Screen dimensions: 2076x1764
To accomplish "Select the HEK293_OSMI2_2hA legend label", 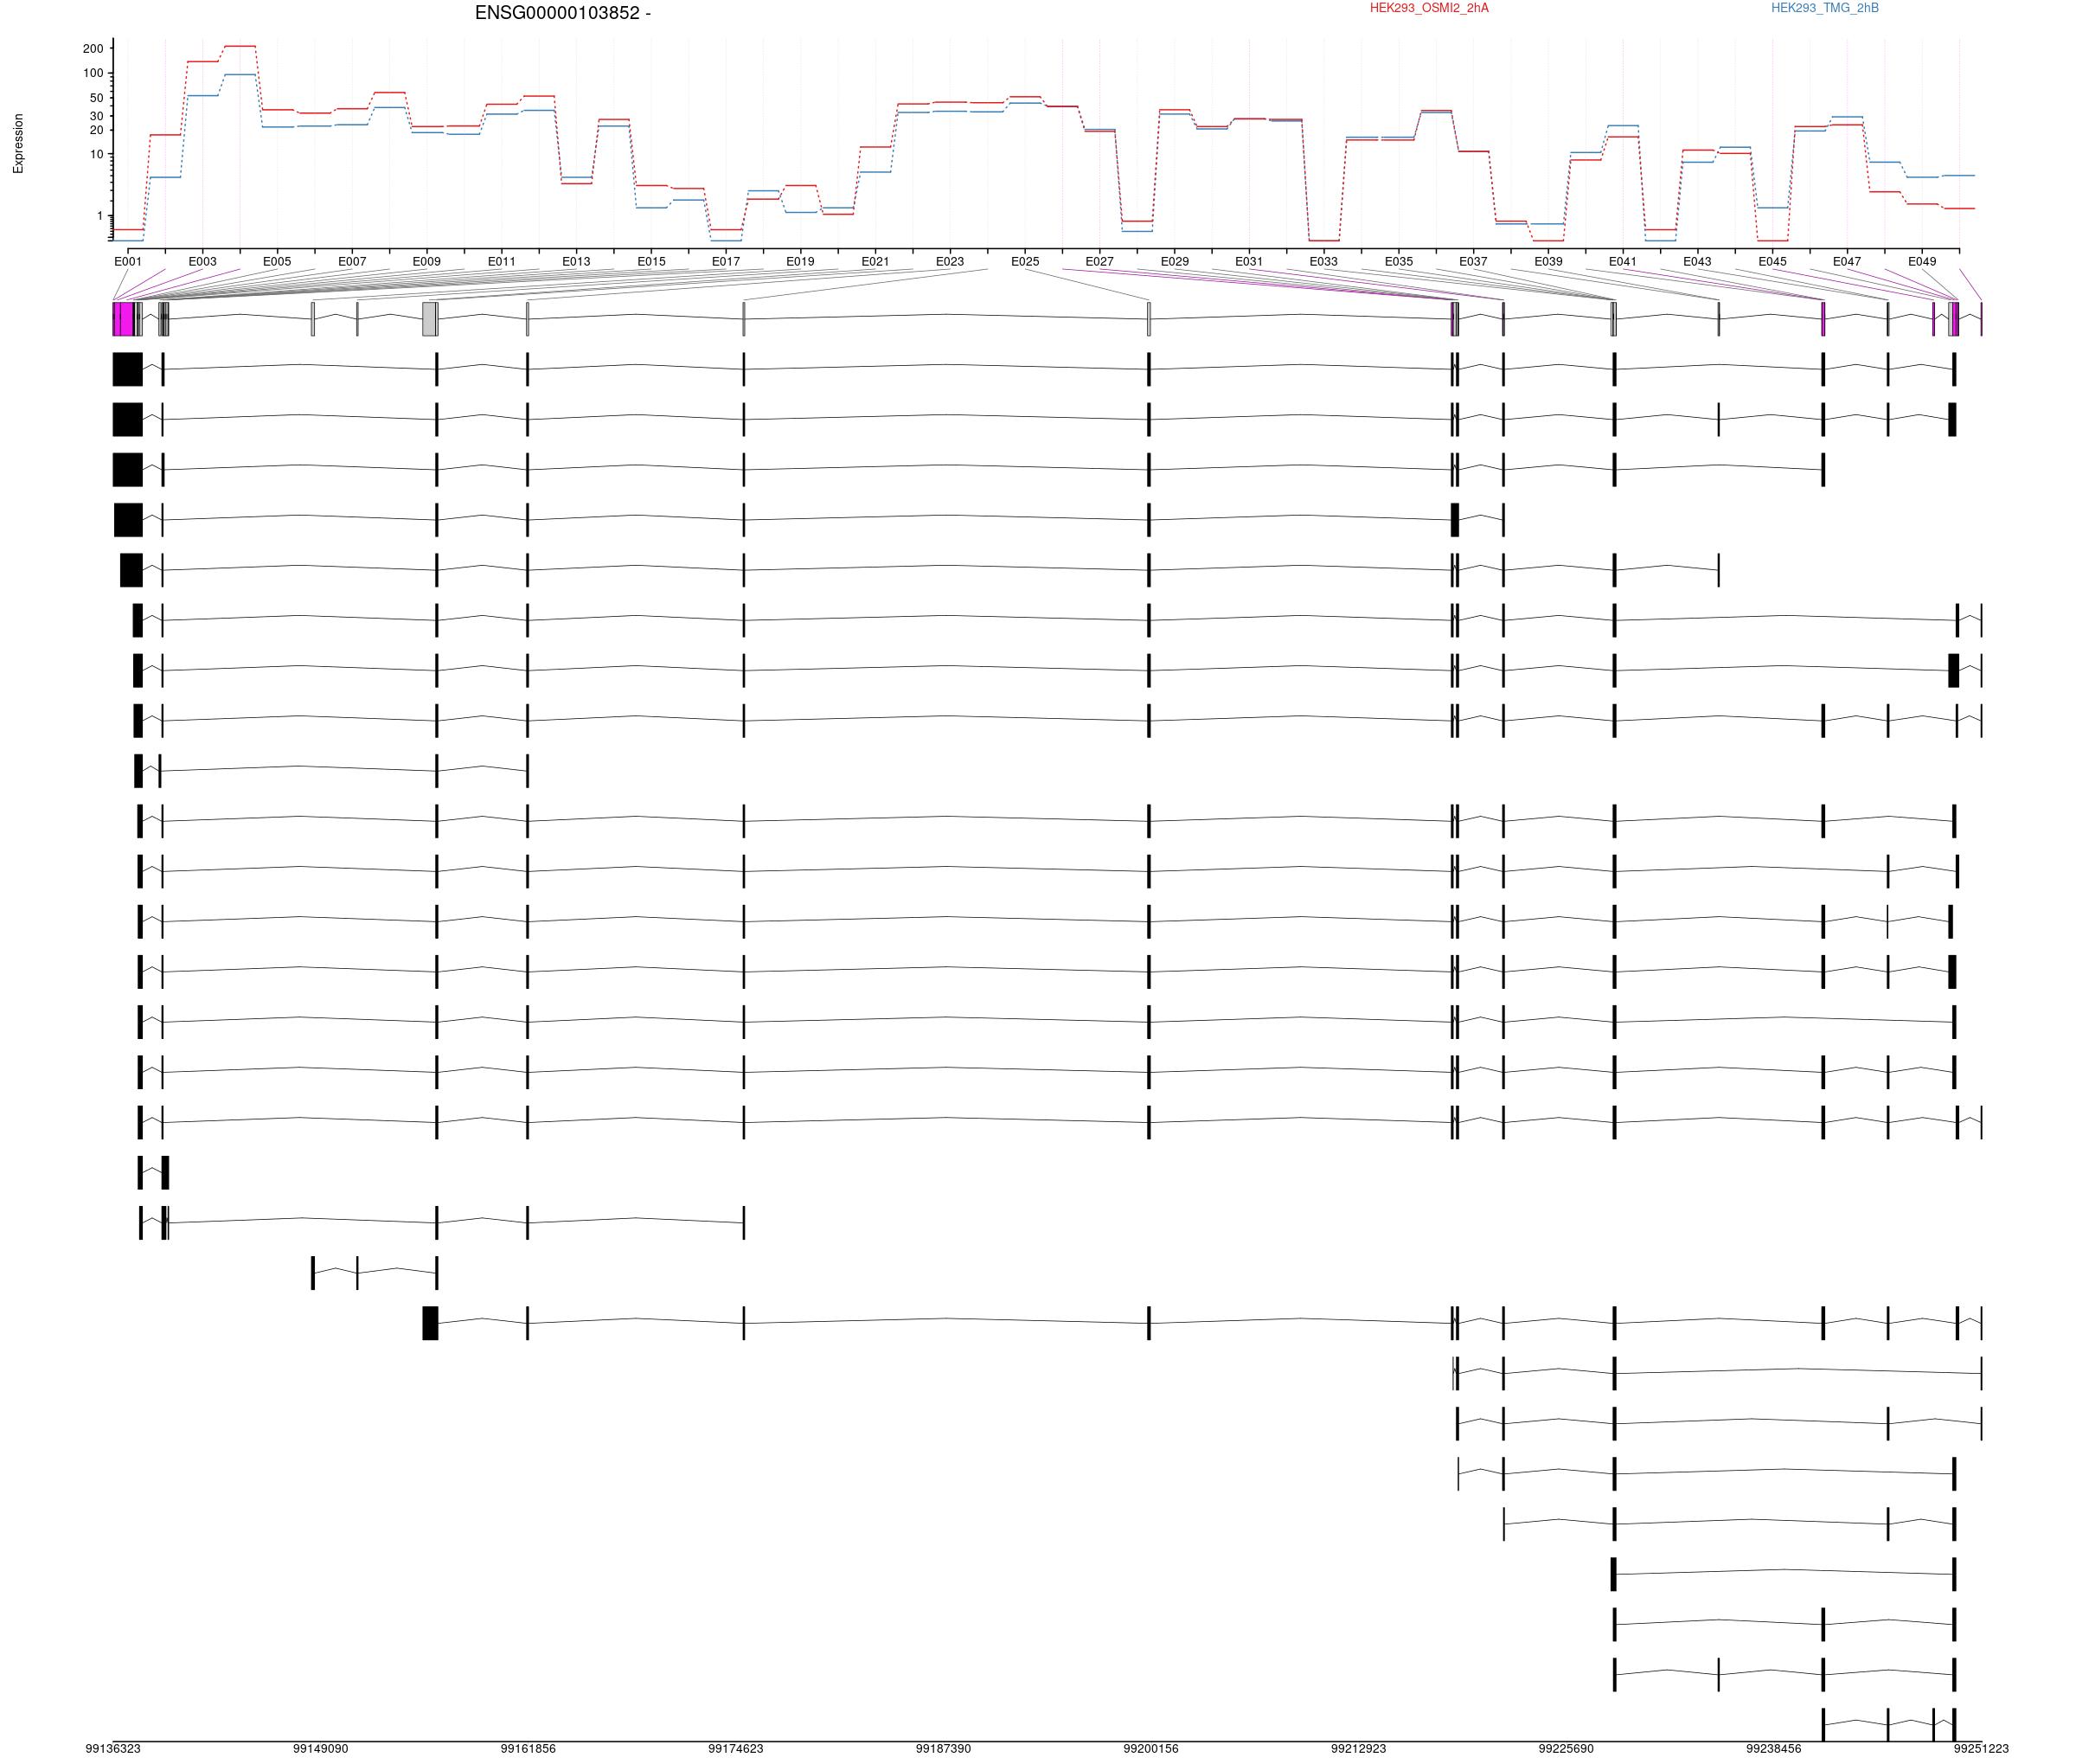I will coord(1429,8).
